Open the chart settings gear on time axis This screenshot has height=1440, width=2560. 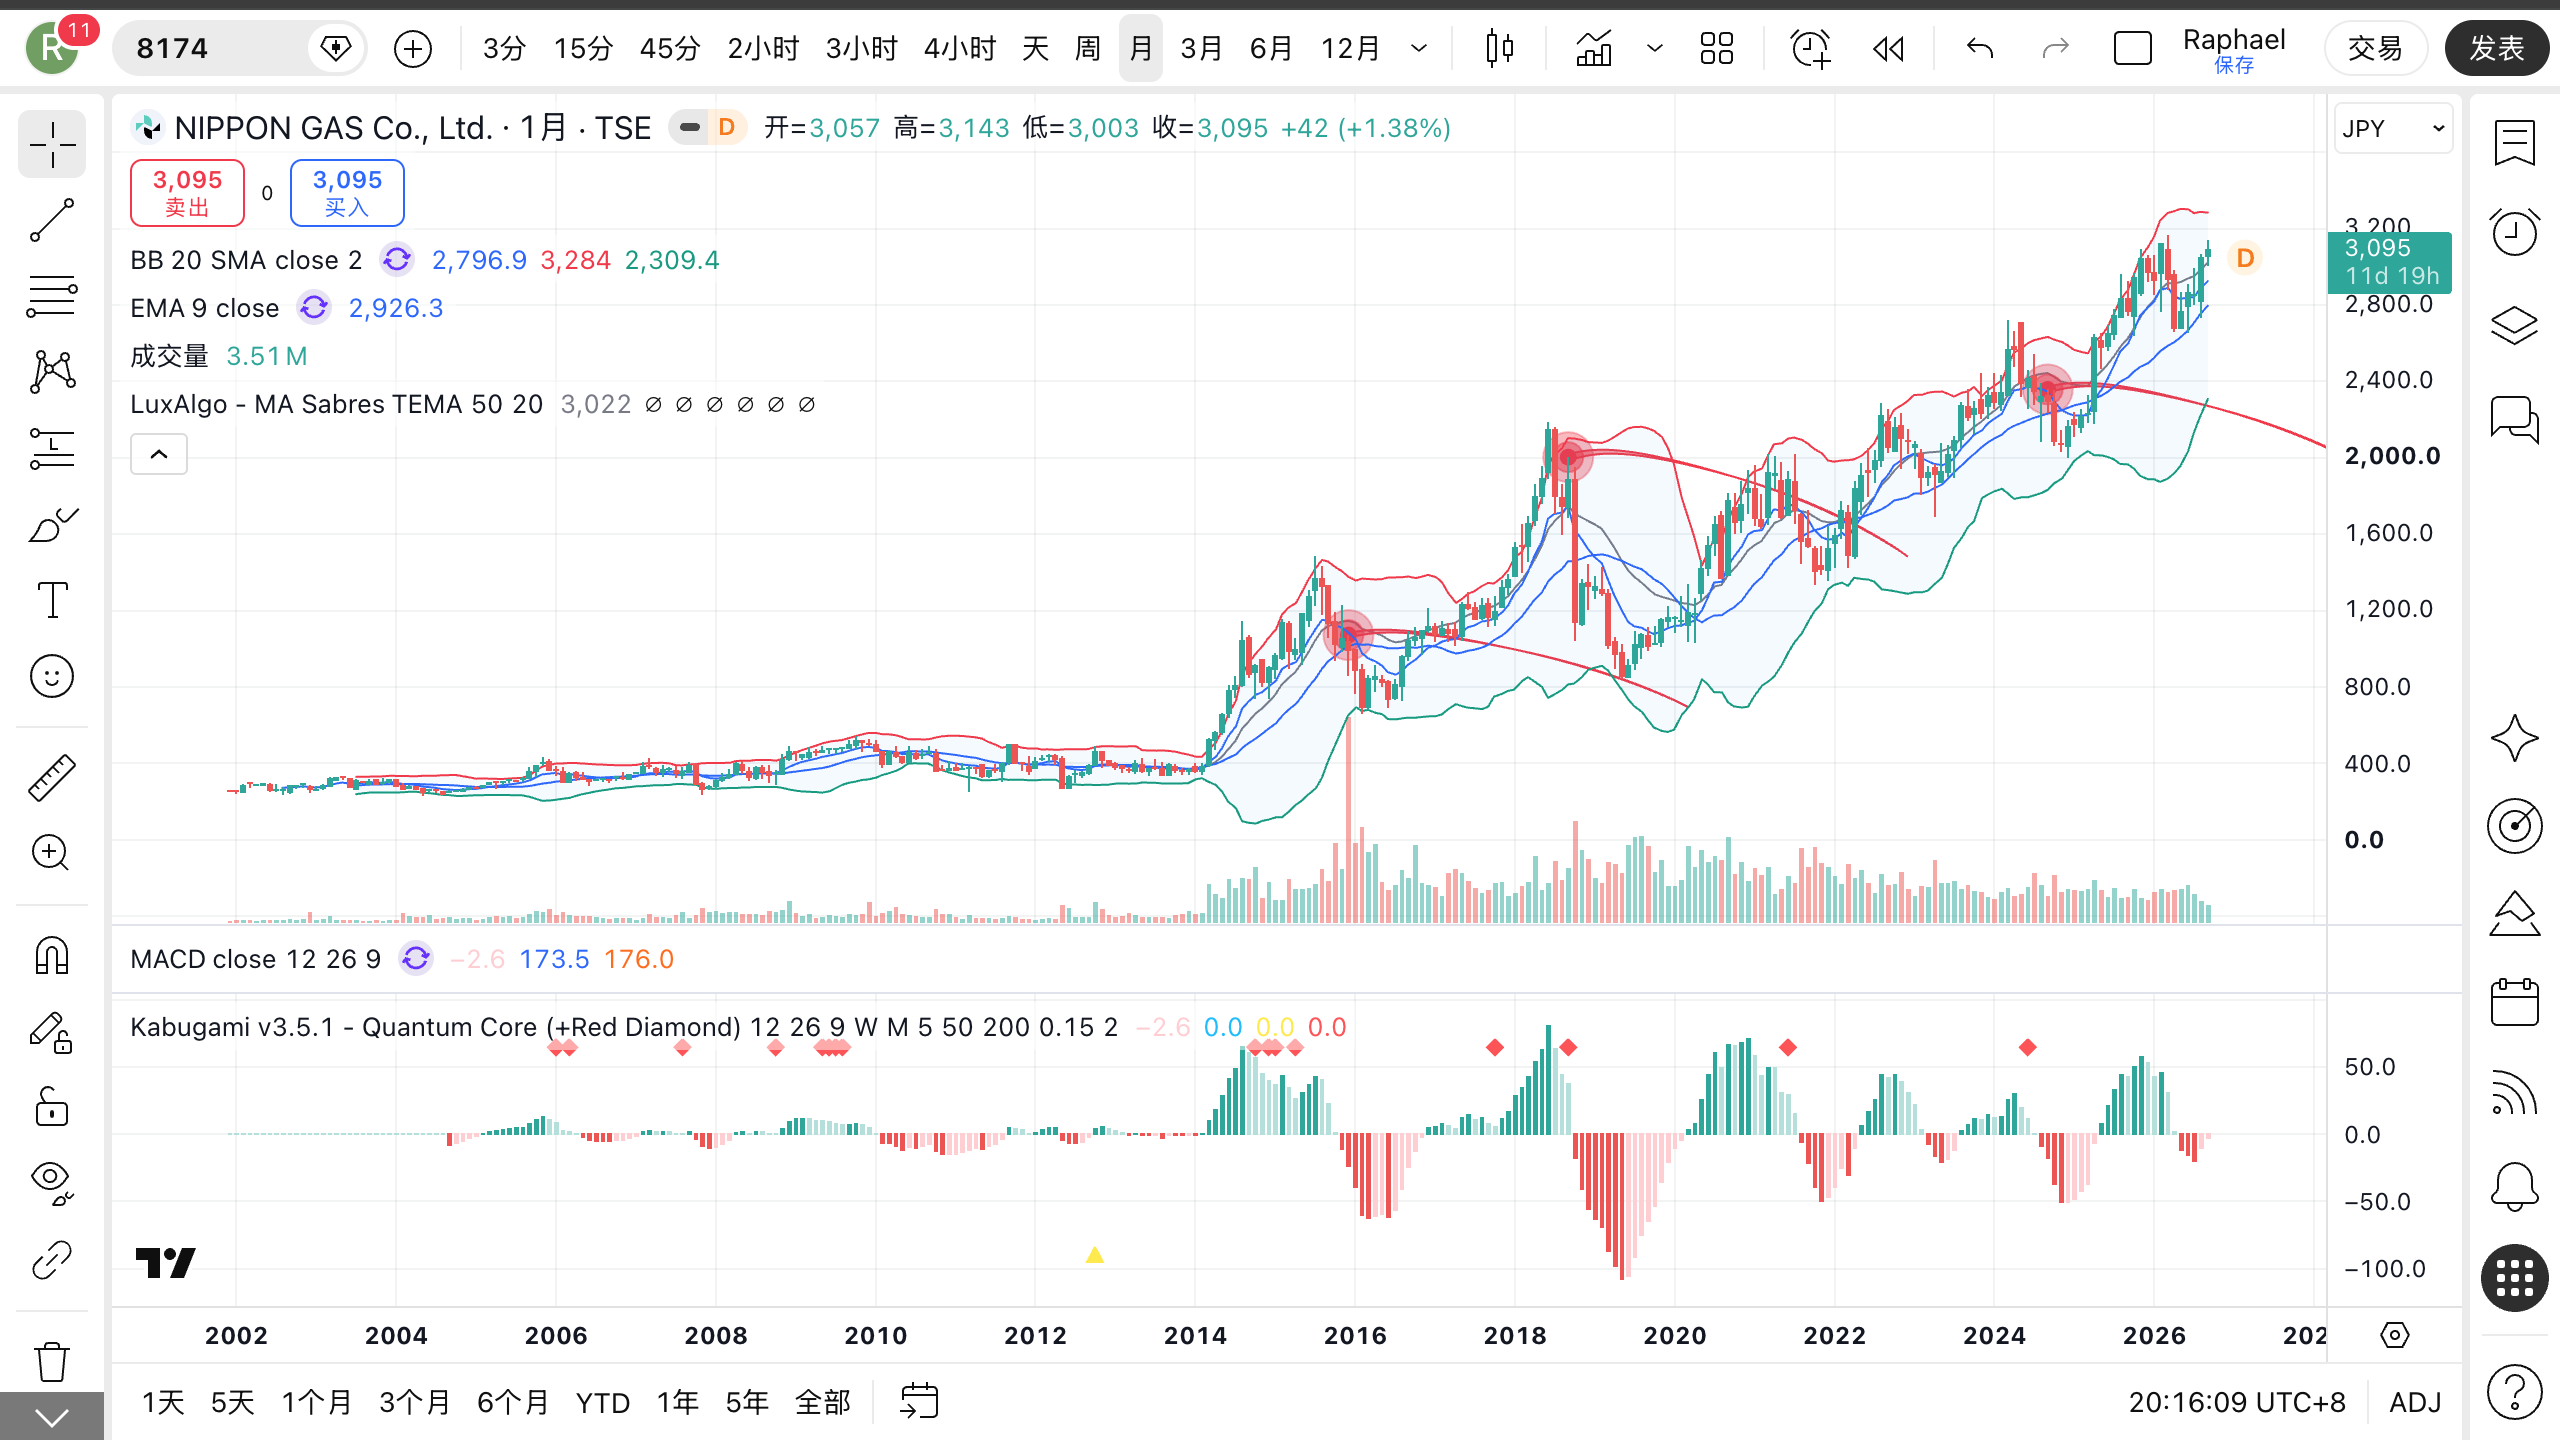(x=2395, y=1335)
